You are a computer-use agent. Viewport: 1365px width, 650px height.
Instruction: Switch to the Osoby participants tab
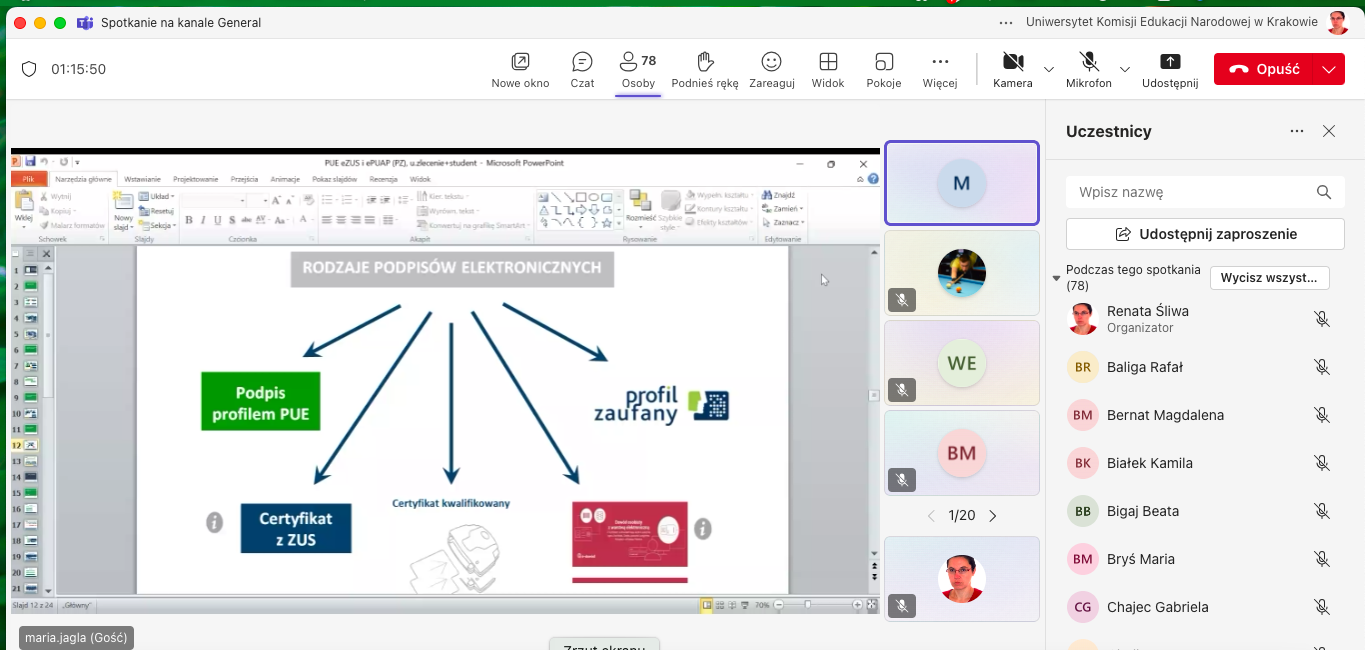638,69
